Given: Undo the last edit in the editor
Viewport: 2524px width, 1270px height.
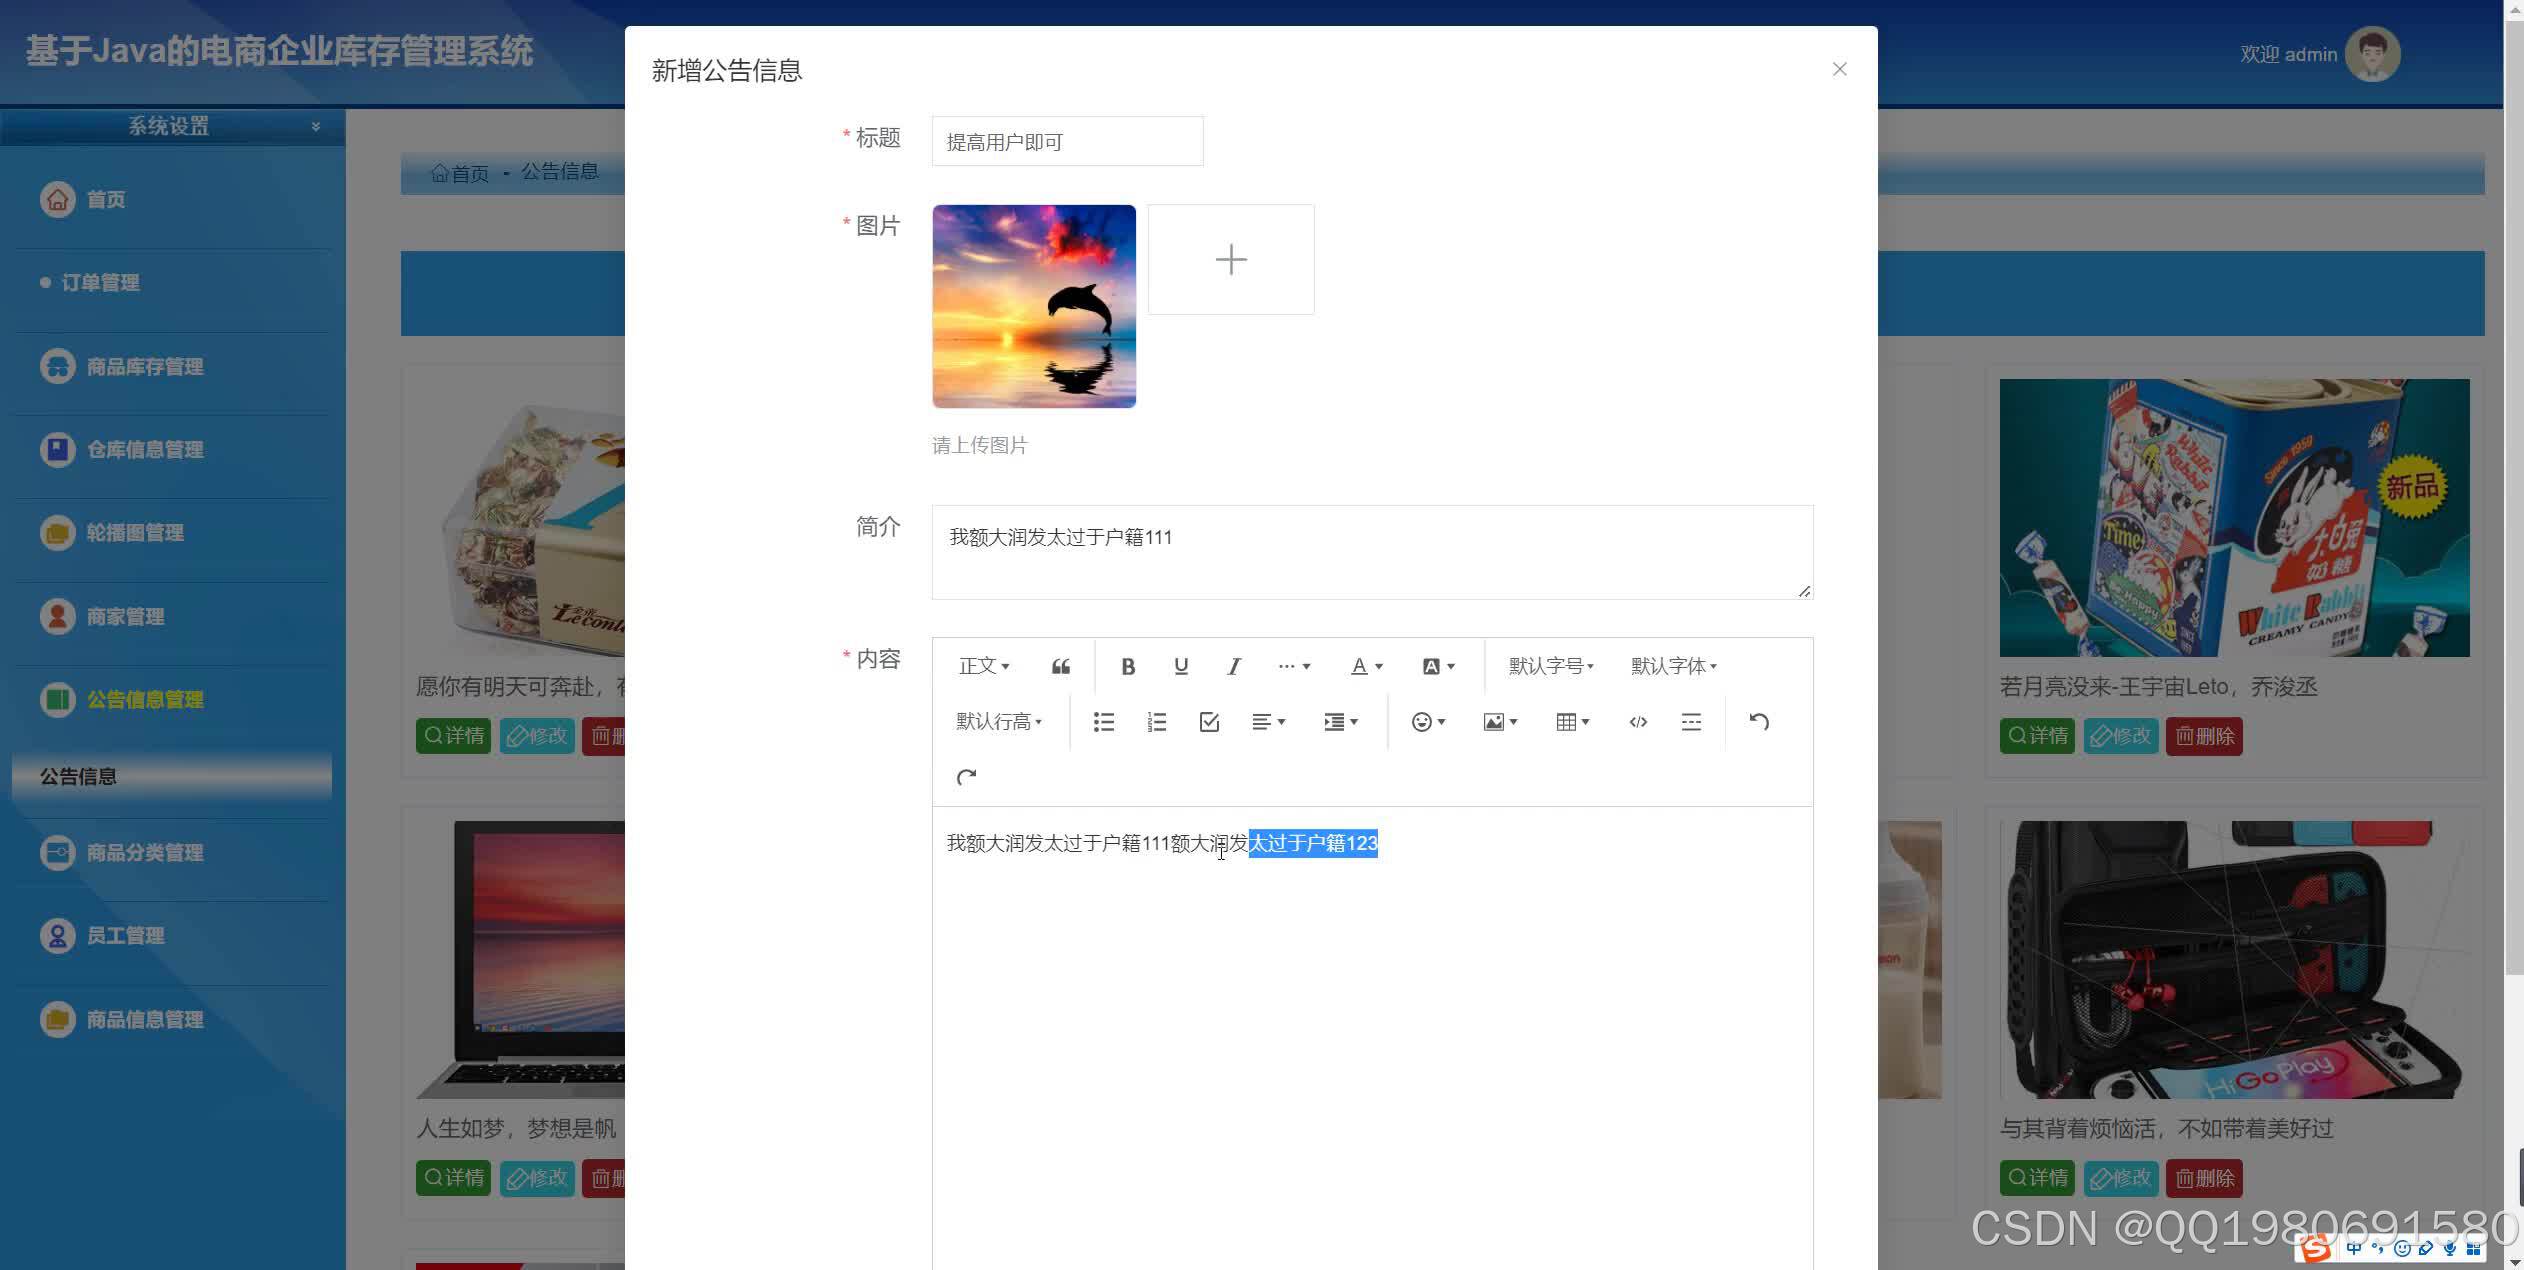Looking at the screenshot, I should click(x=1758, y=721).
